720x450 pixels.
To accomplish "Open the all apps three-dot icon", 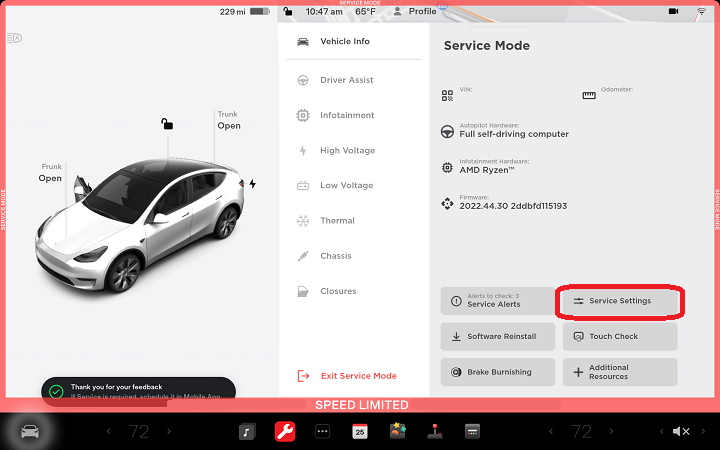I will [x=322, y=432].
